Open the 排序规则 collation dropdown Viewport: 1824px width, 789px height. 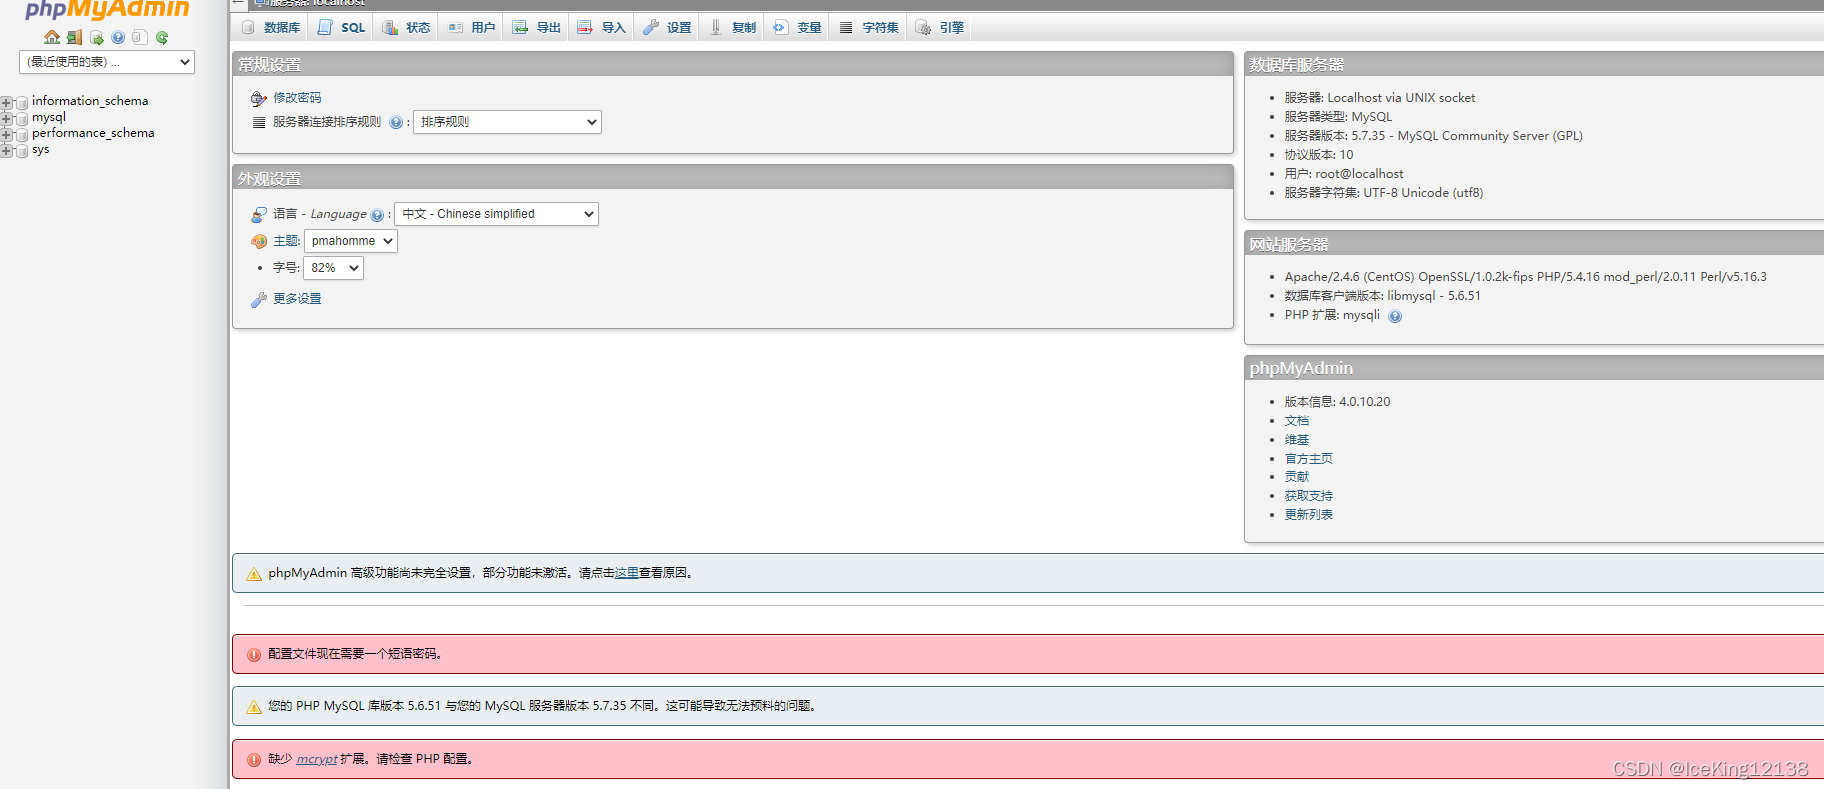click(507, 122)
